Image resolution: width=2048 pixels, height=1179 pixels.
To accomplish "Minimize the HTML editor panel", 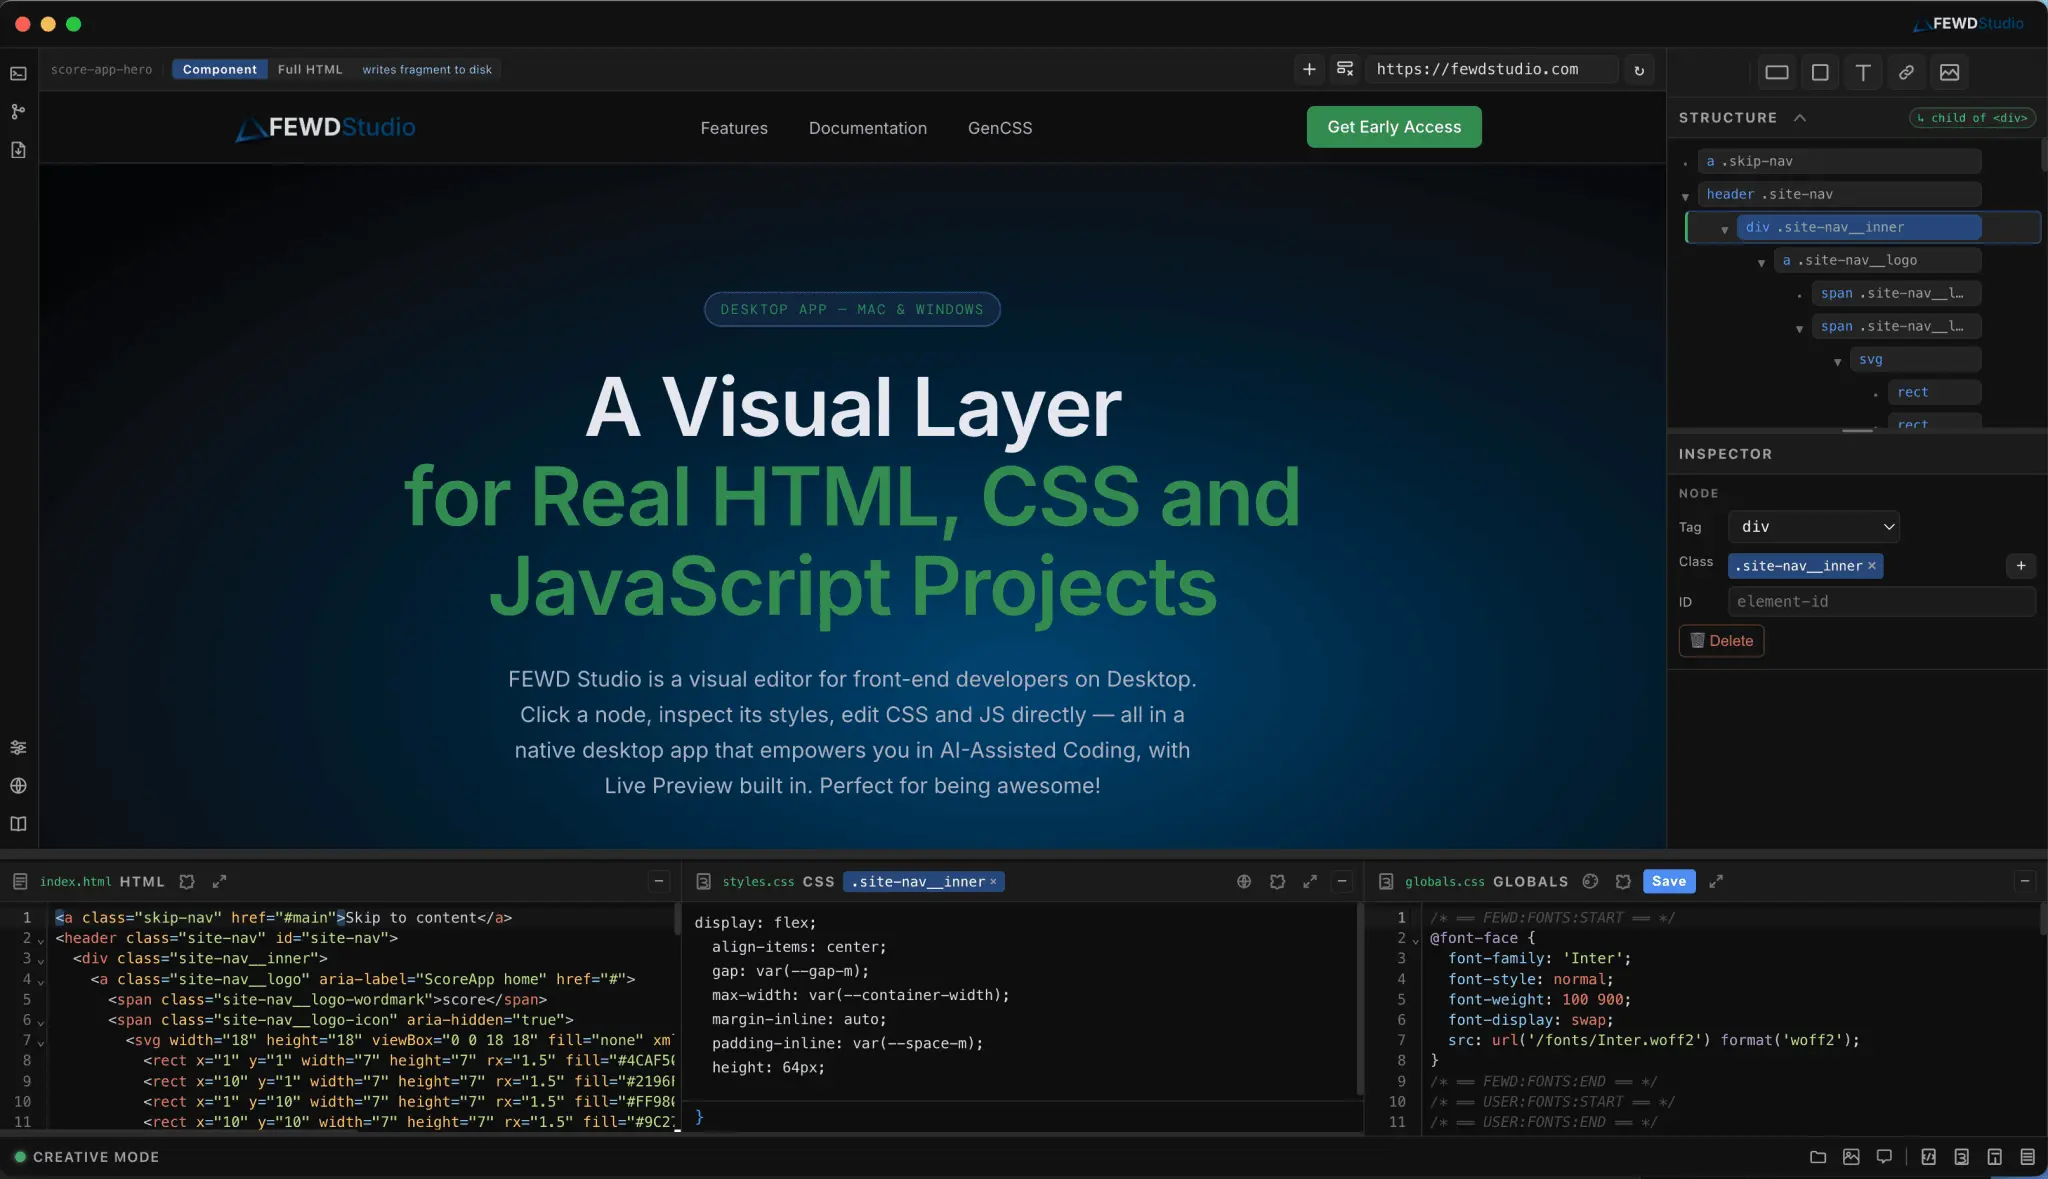I will 659,881.
